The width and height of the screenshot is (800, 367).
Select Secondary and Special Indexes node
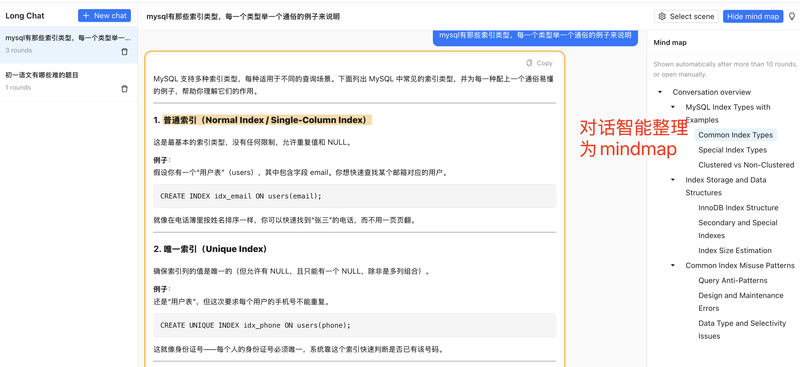(x=738, y=229)
